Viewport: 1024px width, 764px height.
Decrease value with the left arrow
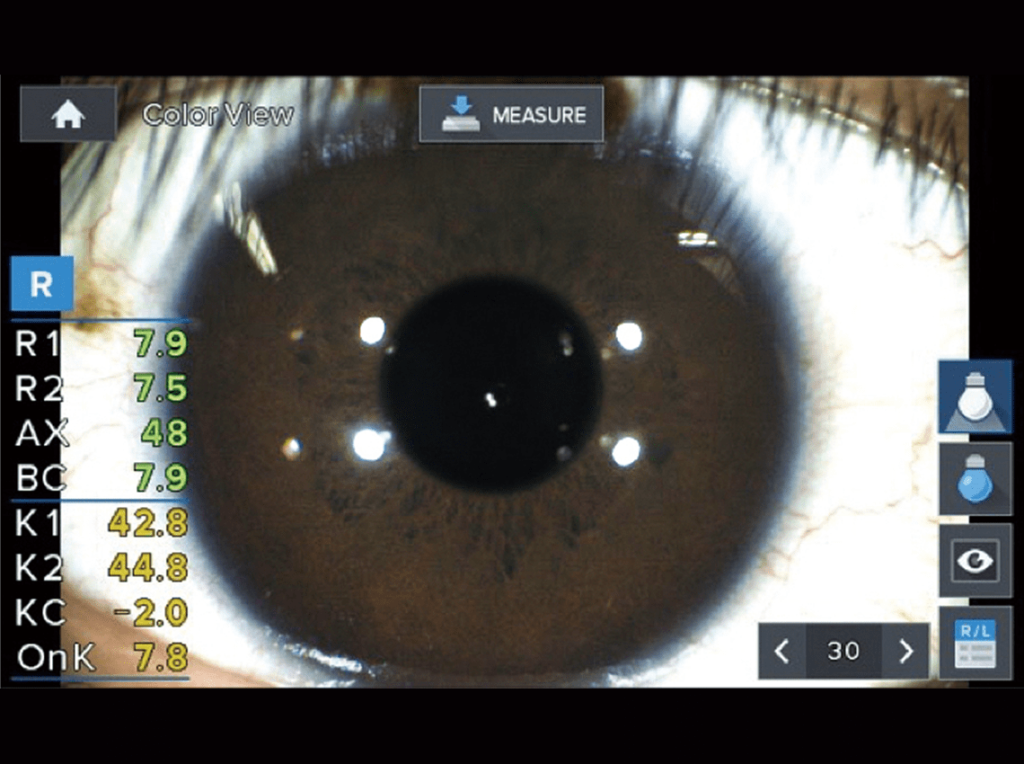coord(782,651)
